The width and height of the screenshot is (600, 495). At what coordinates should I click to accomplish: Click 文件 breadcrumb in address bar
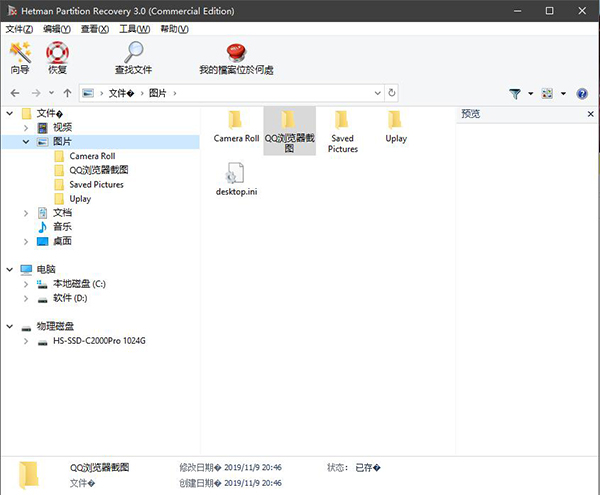point(121,93)
